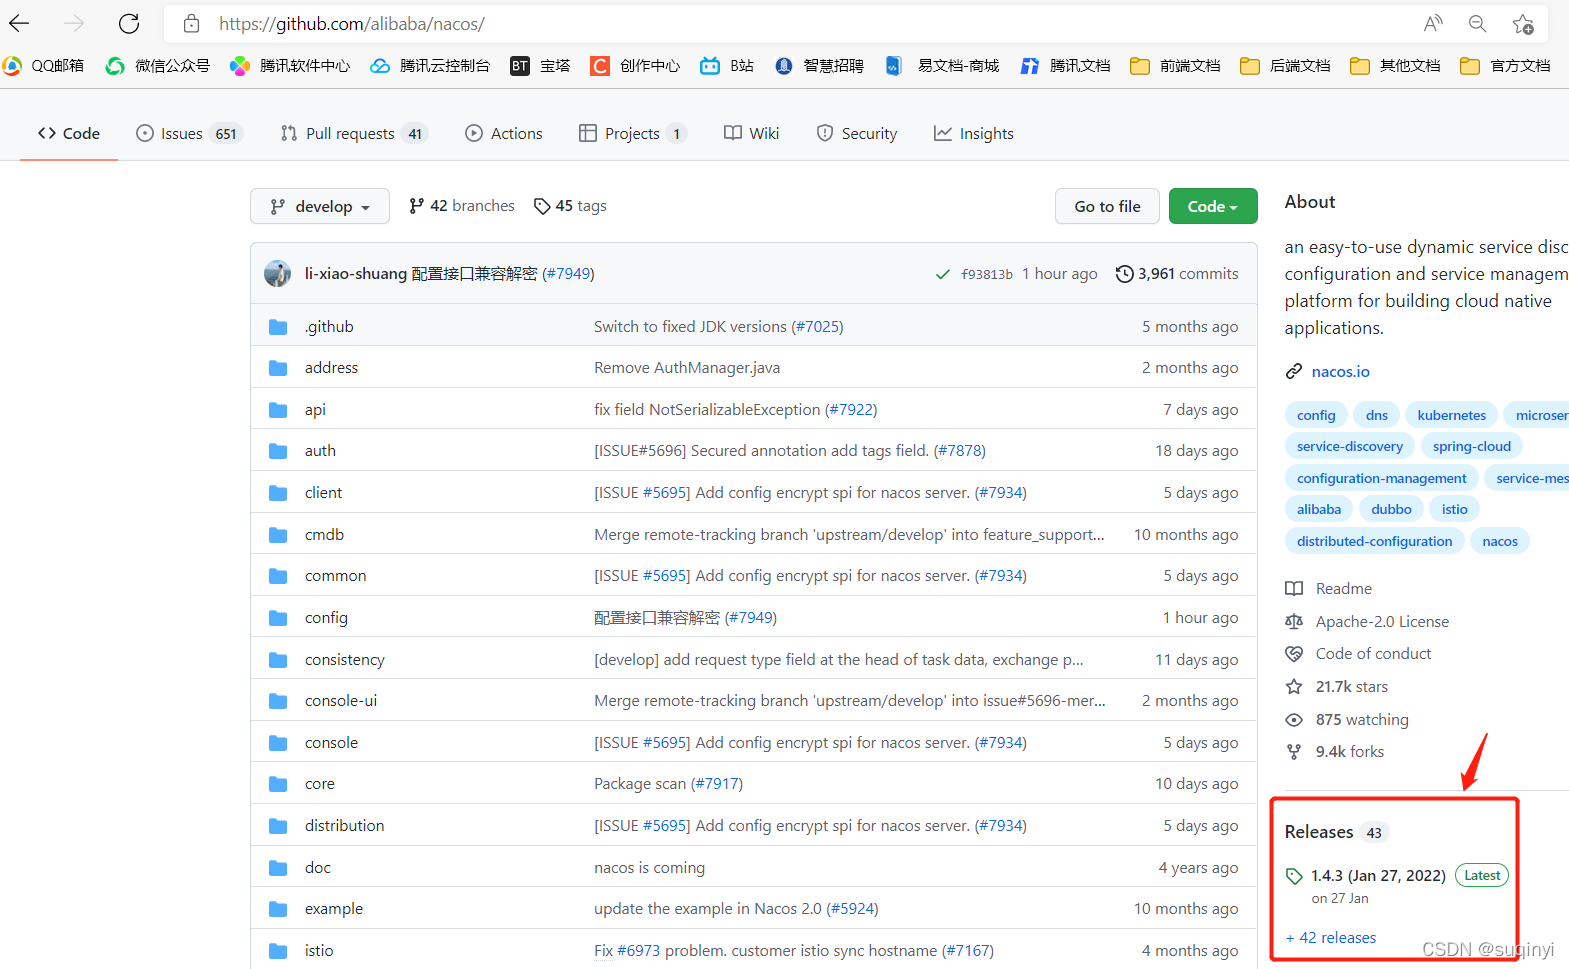
Task: Click the commit status green checkmark
Action: click(x=942, y=274)
